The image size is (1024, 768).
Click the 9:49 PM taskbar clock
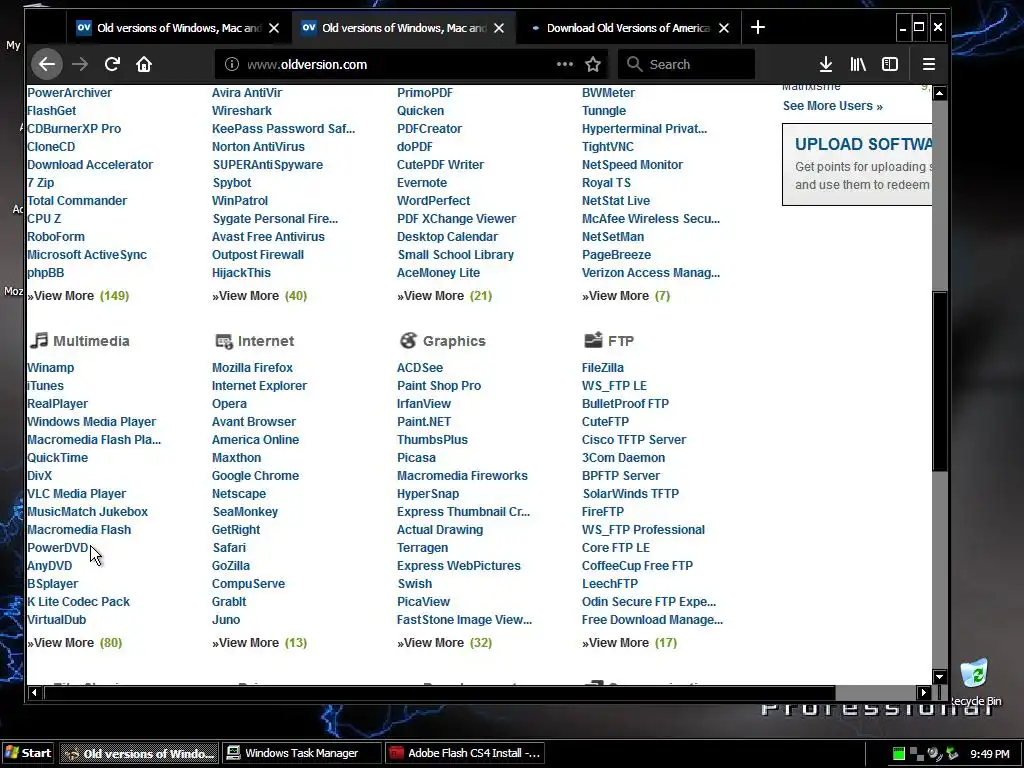(989, 754)
